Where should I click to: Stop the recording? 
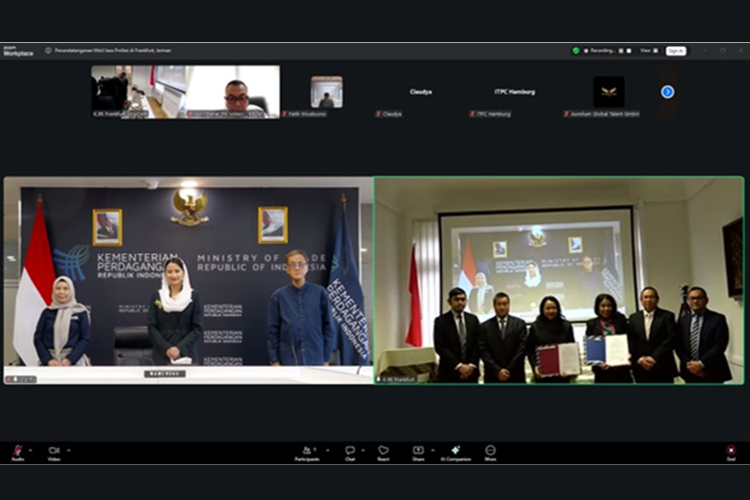(x=629, y=50)
